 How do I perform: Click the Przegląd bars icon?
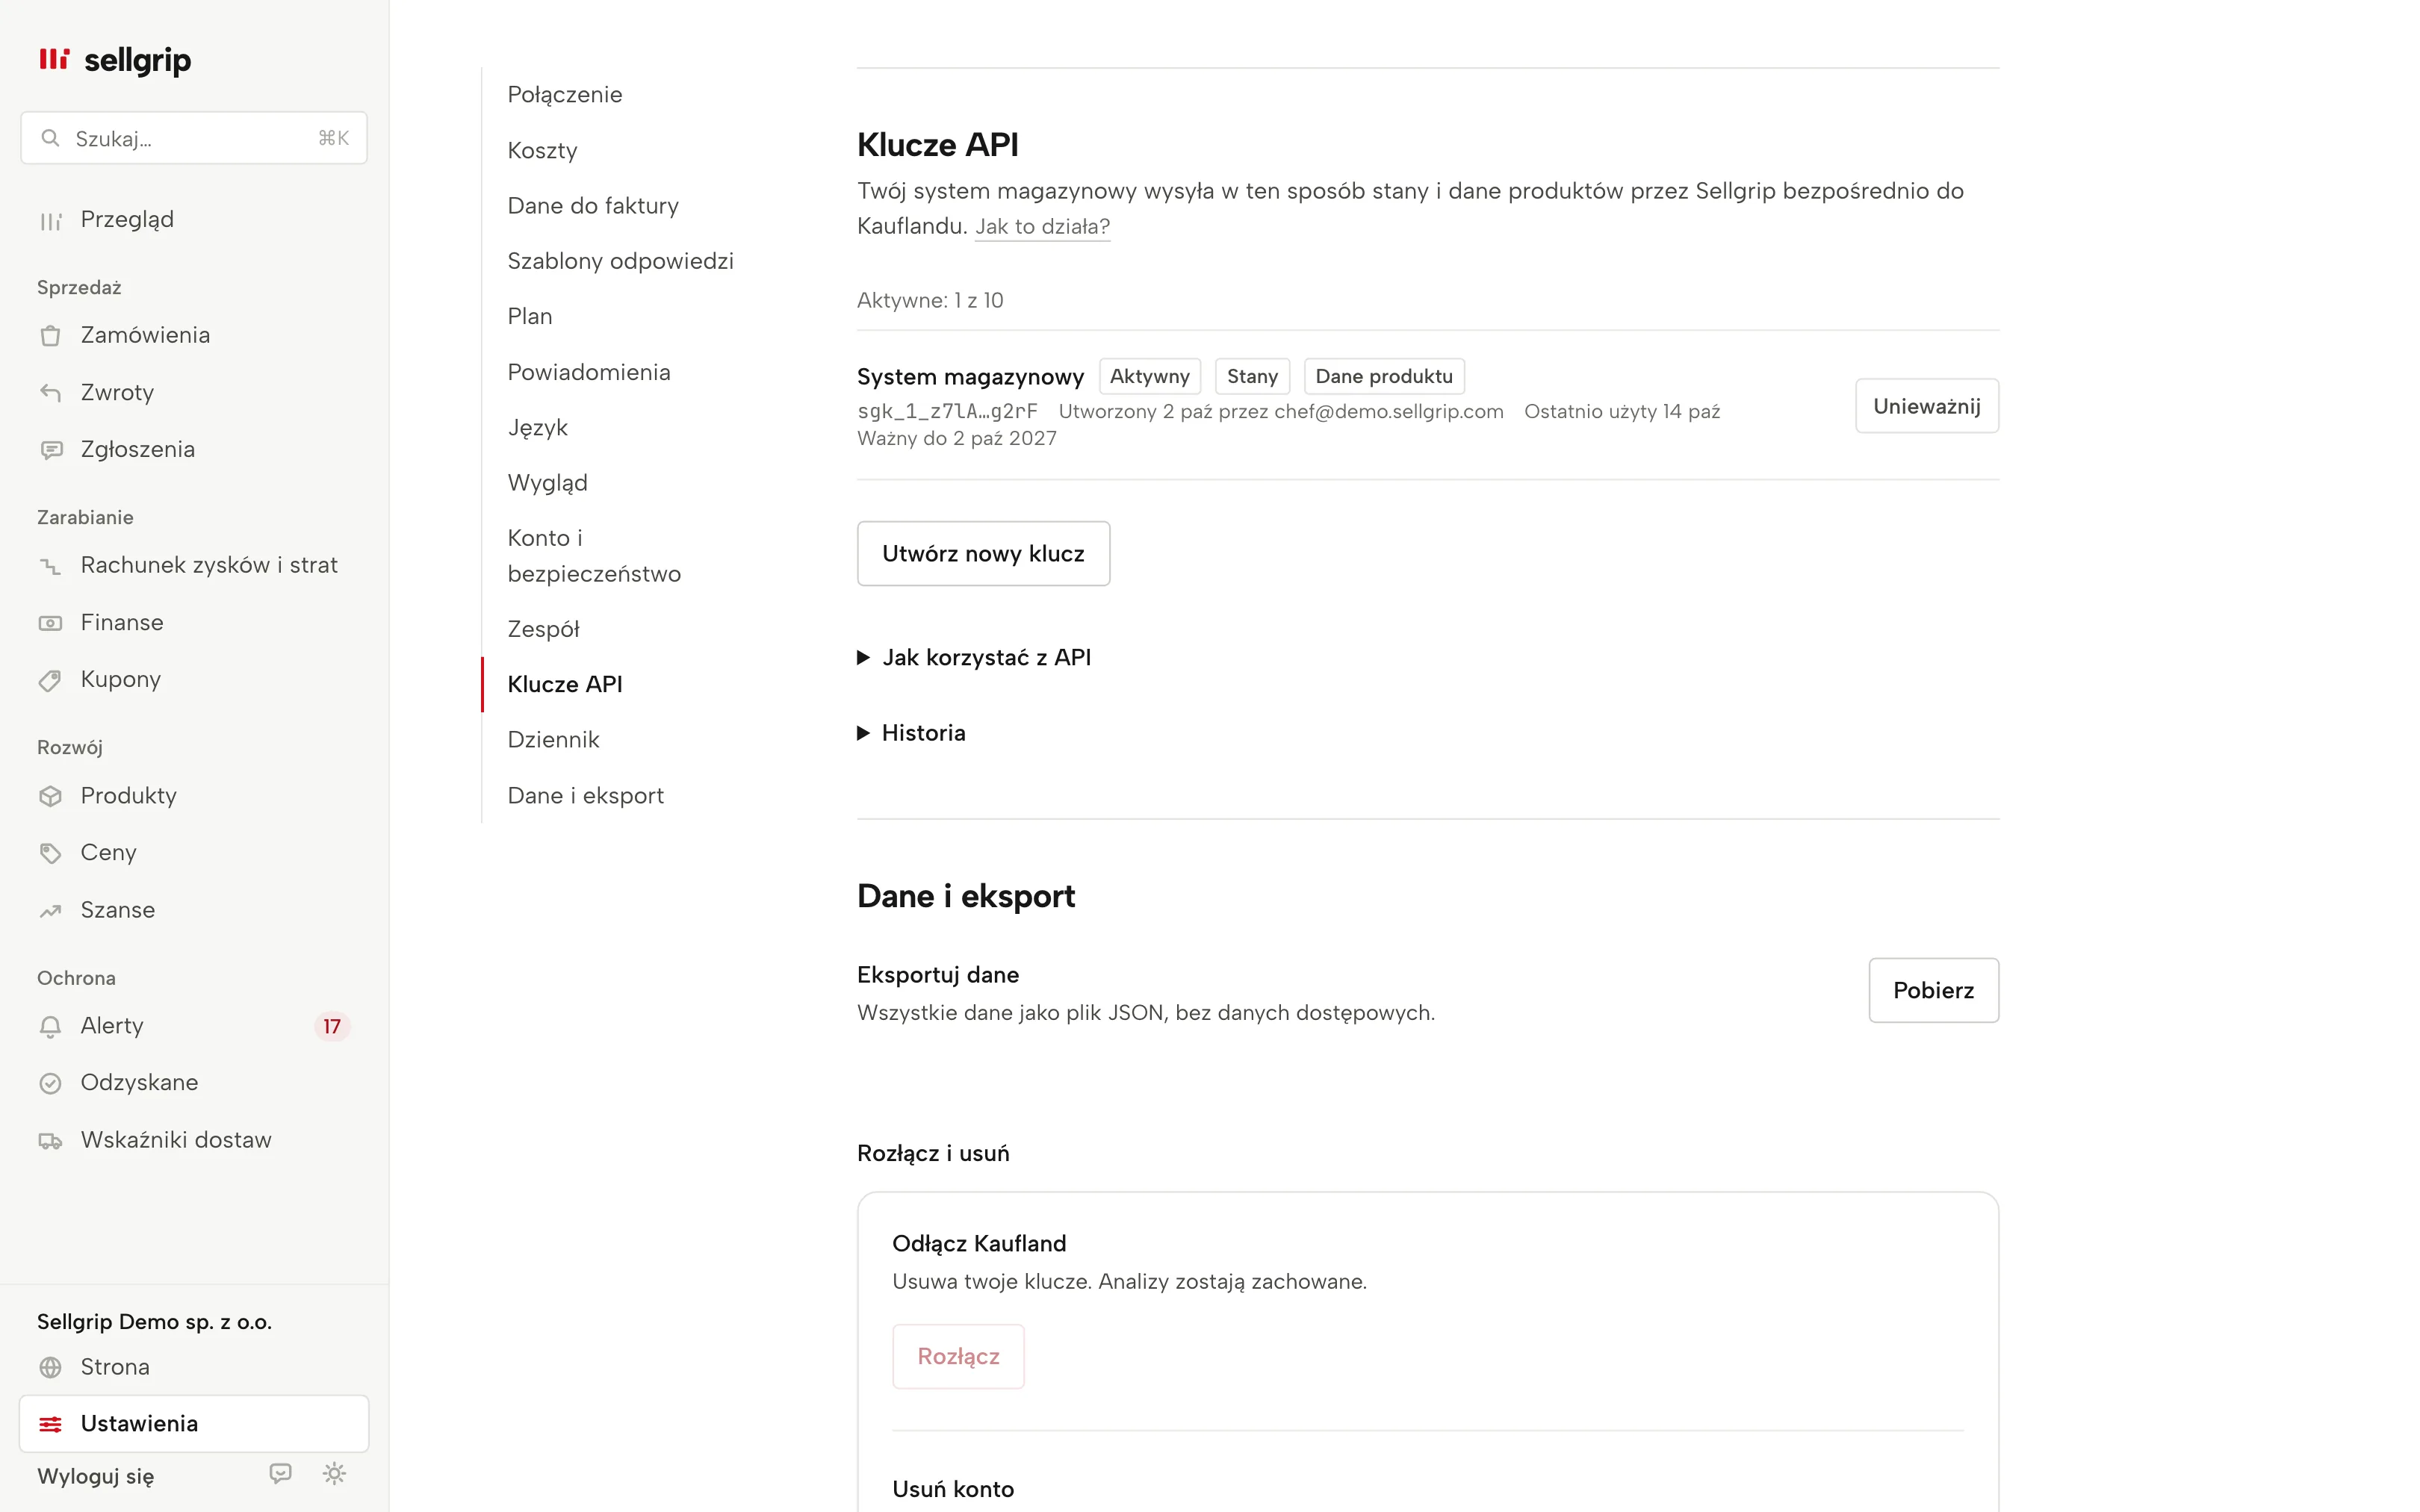(x=50, y=220)
